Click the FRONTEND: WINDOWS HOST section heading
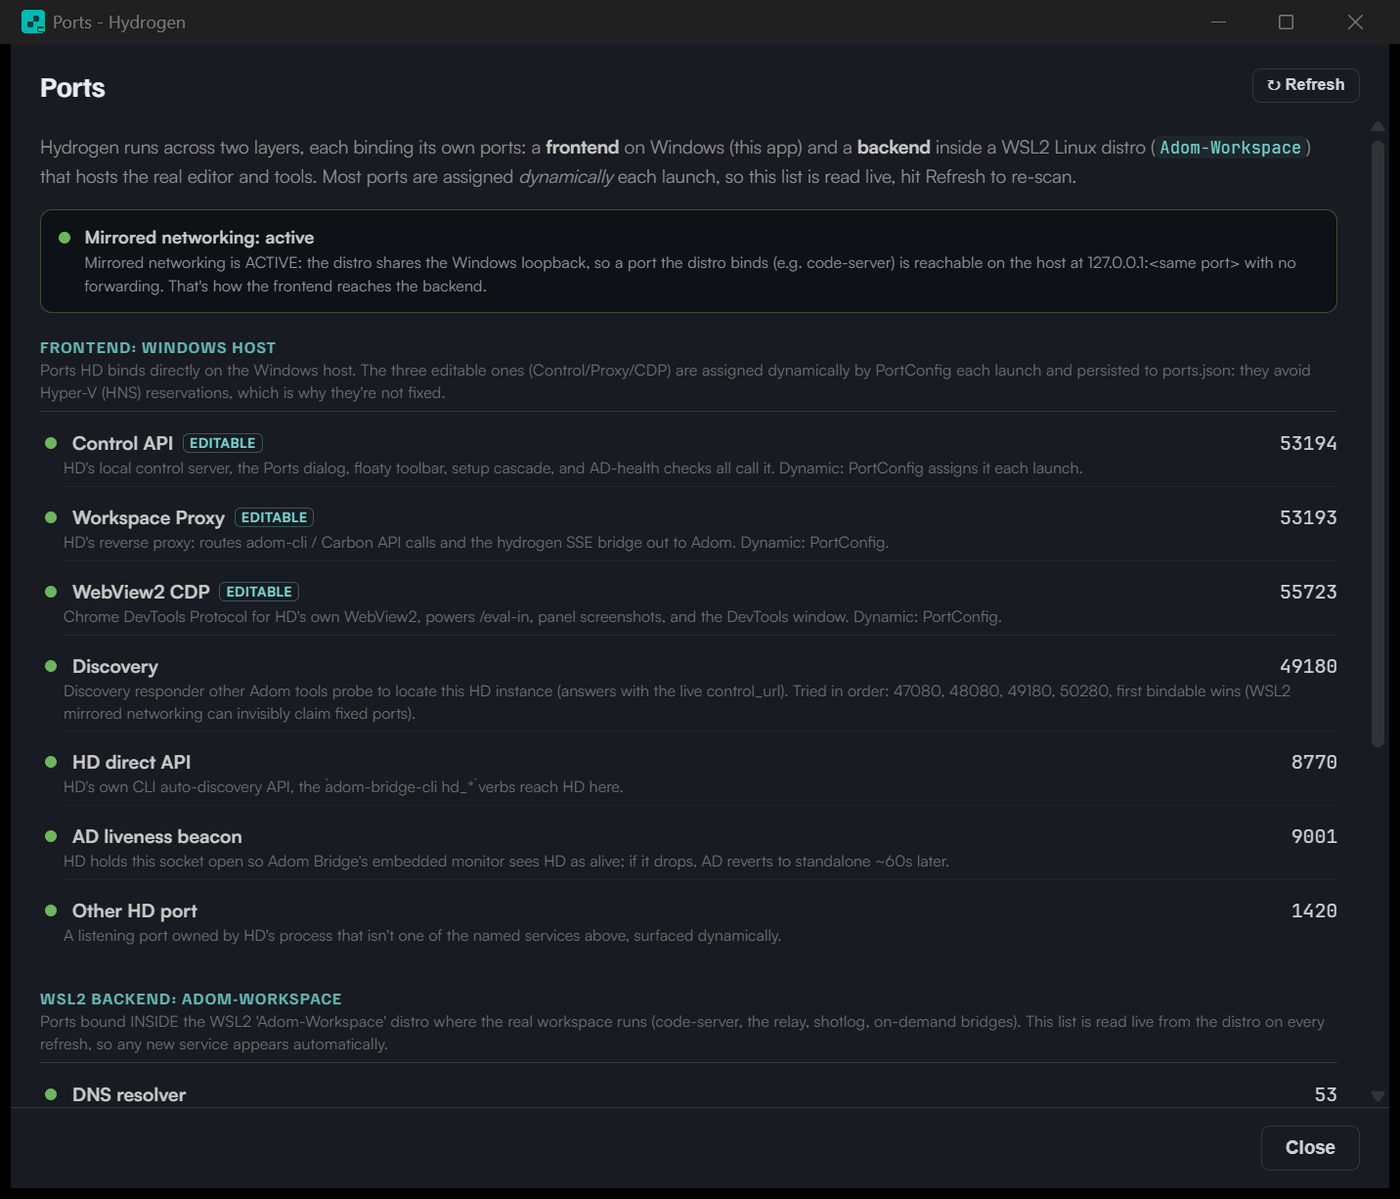This screenshot has height=1199, width=1400. coord(158,348)
